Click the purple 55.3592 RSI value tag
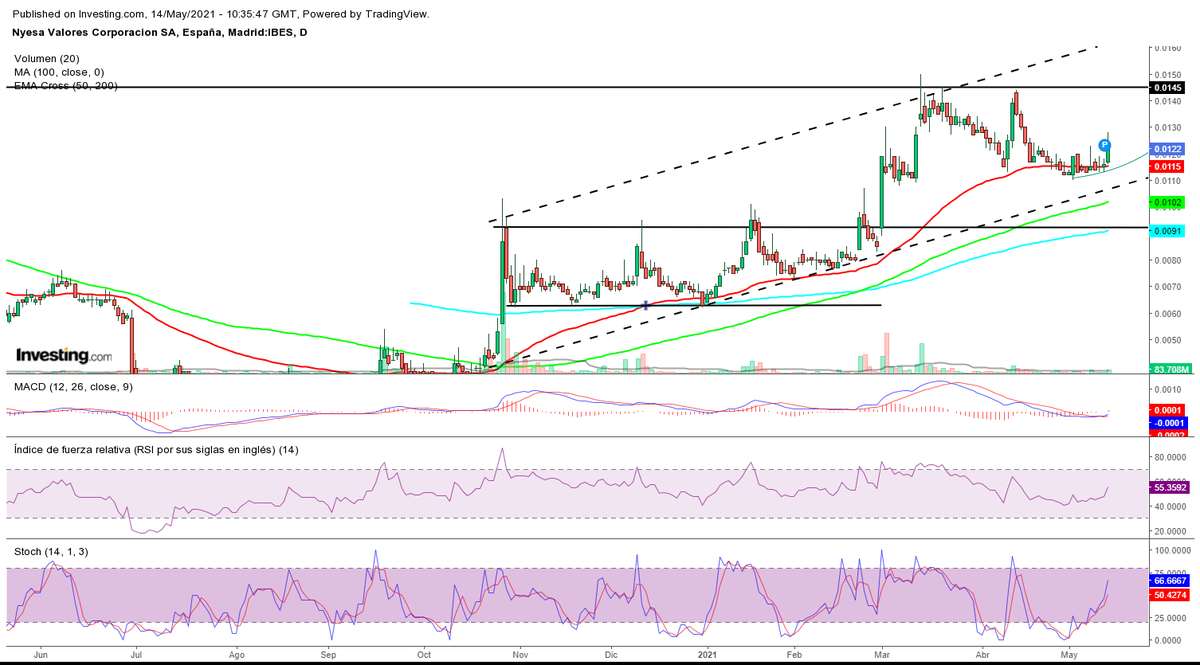 click(x=1168, y=489)
